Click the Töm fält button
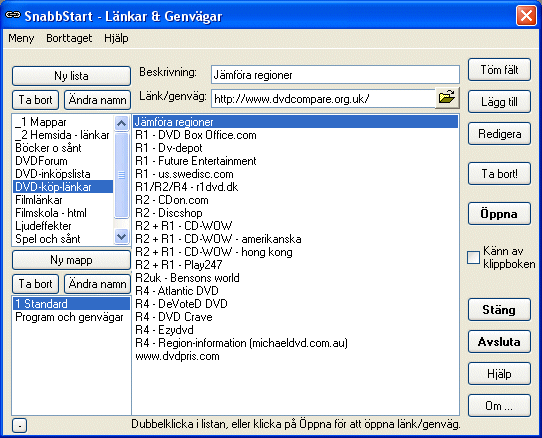542x438 pixels. (x=499, y=70)
